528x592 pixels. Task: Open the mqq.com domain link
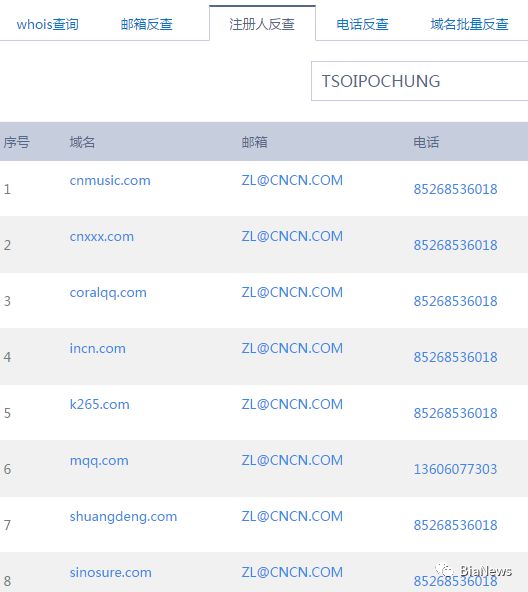[99, 461]
